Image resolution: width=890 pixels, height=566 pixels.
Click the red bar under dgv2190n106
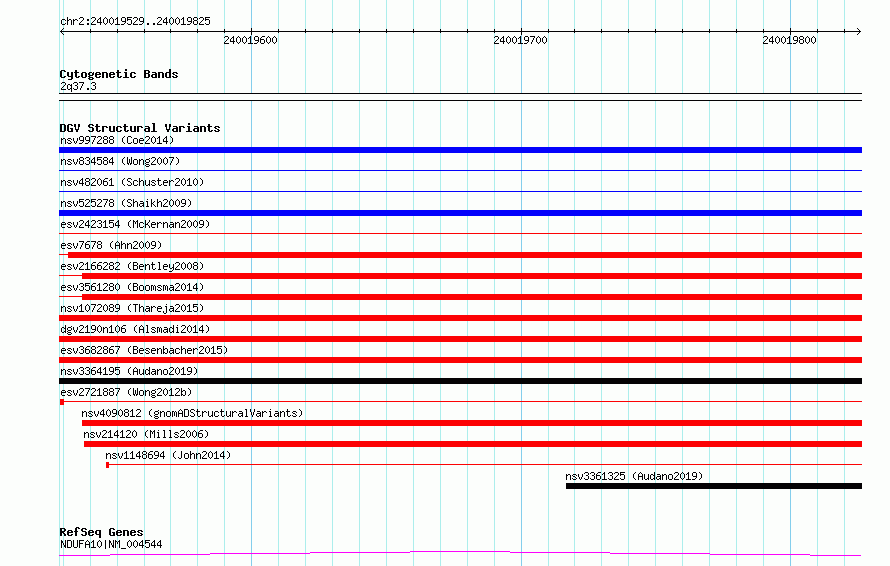click(460, 339)
